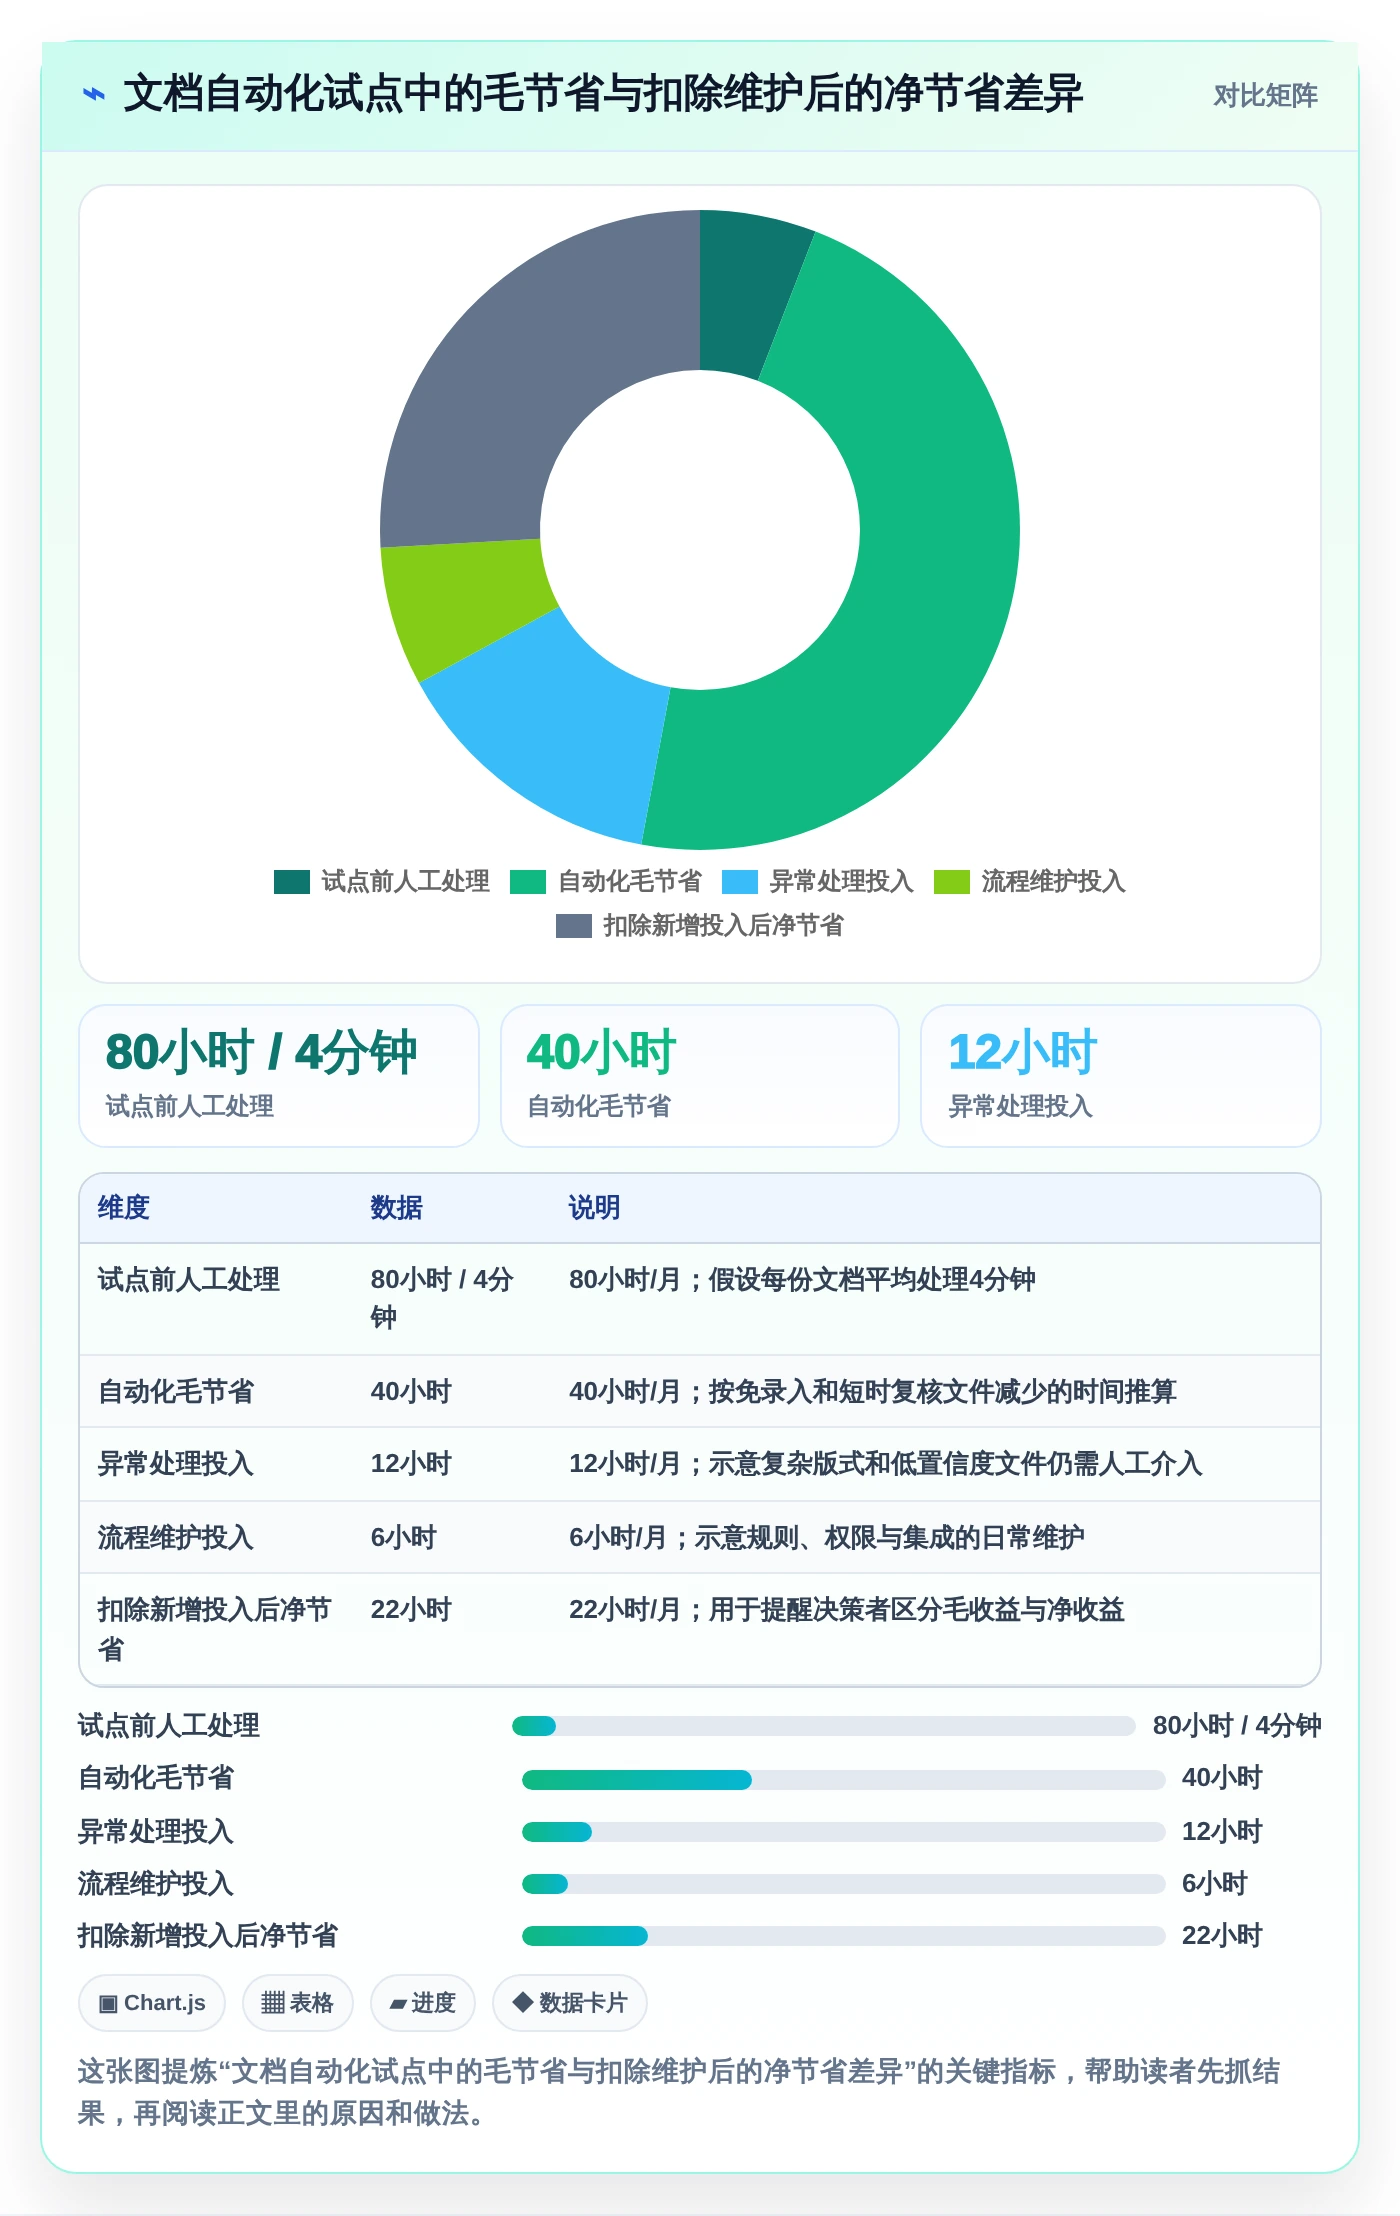1400x2216 pixels.
Task: Click the 进度 tag chip
Action: pyautogui.click(x=423, y=2003)
